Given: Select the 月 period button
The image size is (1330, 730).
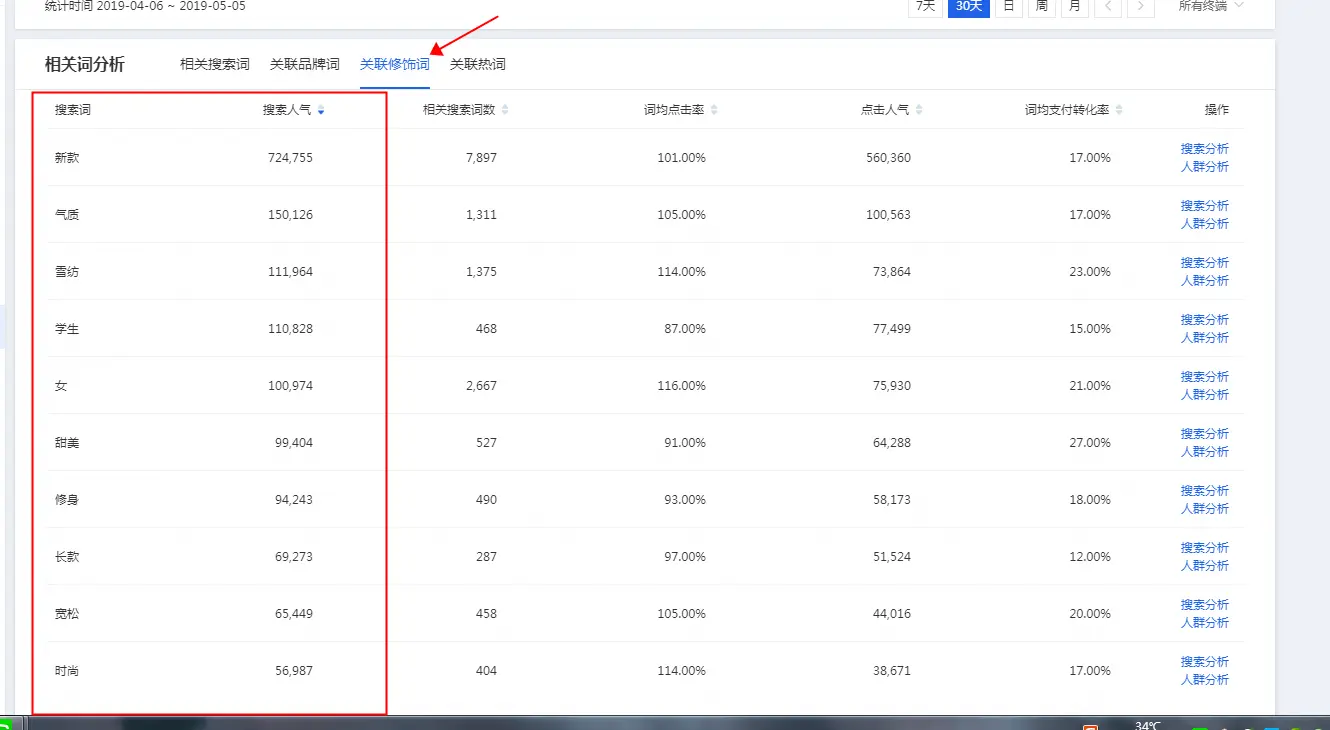Looking at the screenshot, I should coord(1075,6).
